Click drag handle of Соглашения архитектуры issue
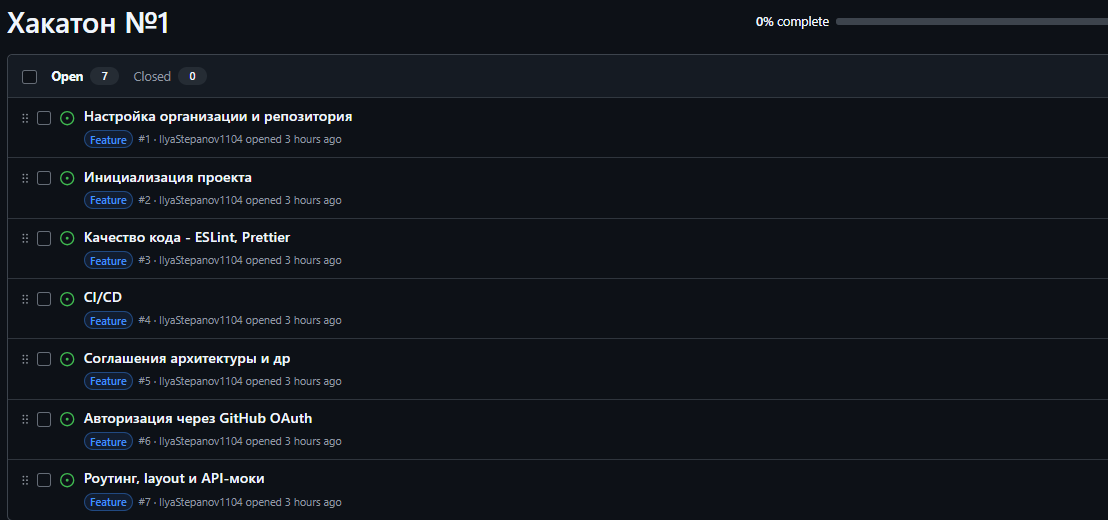The image size is (1108, 520). pos(25,359)
